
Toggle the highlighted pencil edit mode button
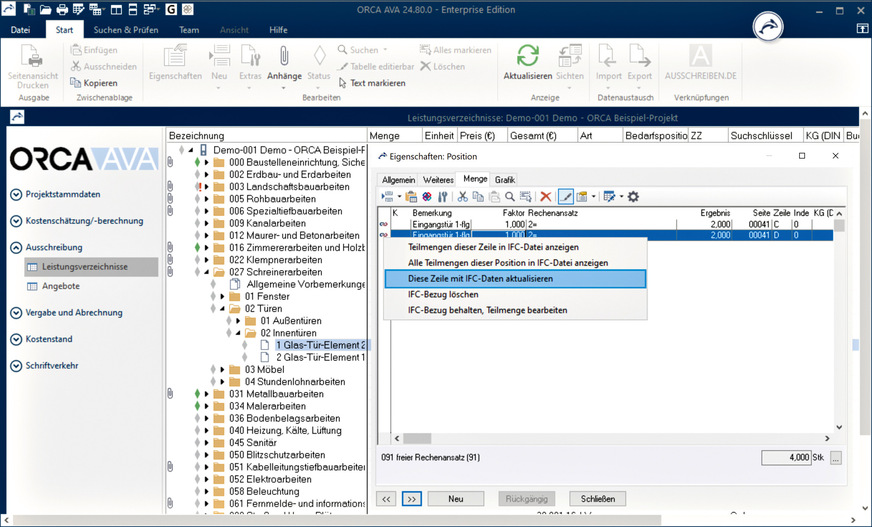point(566,197)
